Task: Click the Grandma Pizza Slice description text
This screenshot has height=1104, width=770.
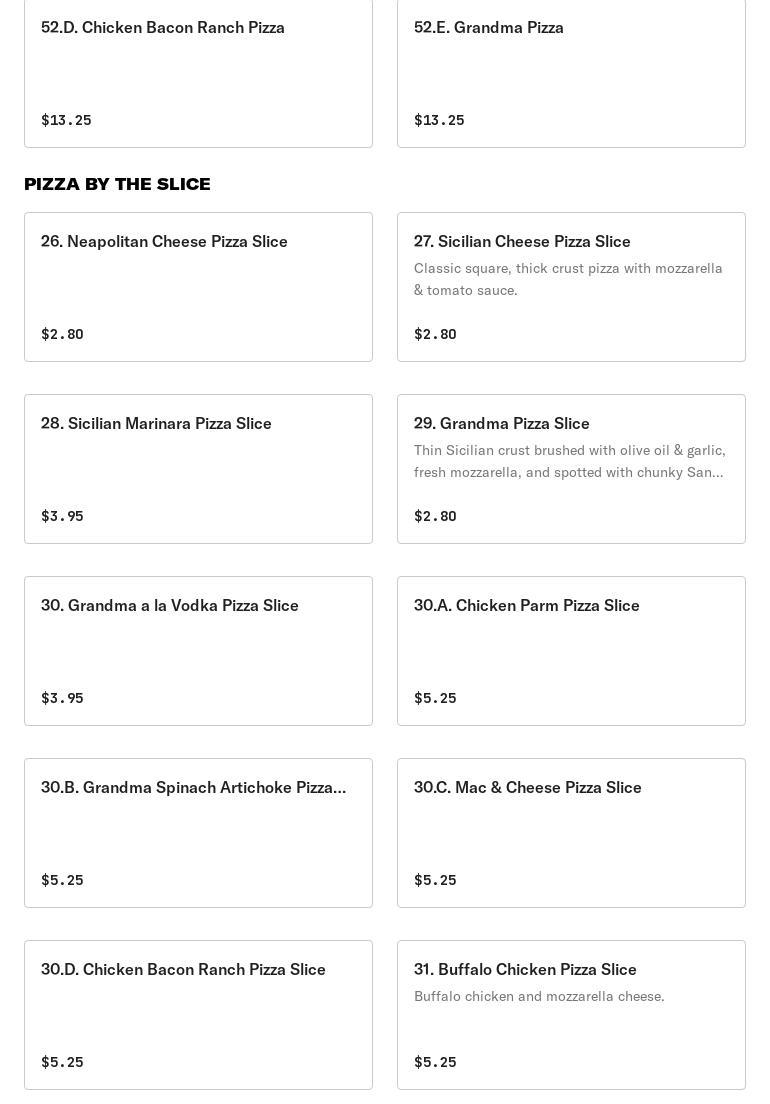Action: [569, 461]
